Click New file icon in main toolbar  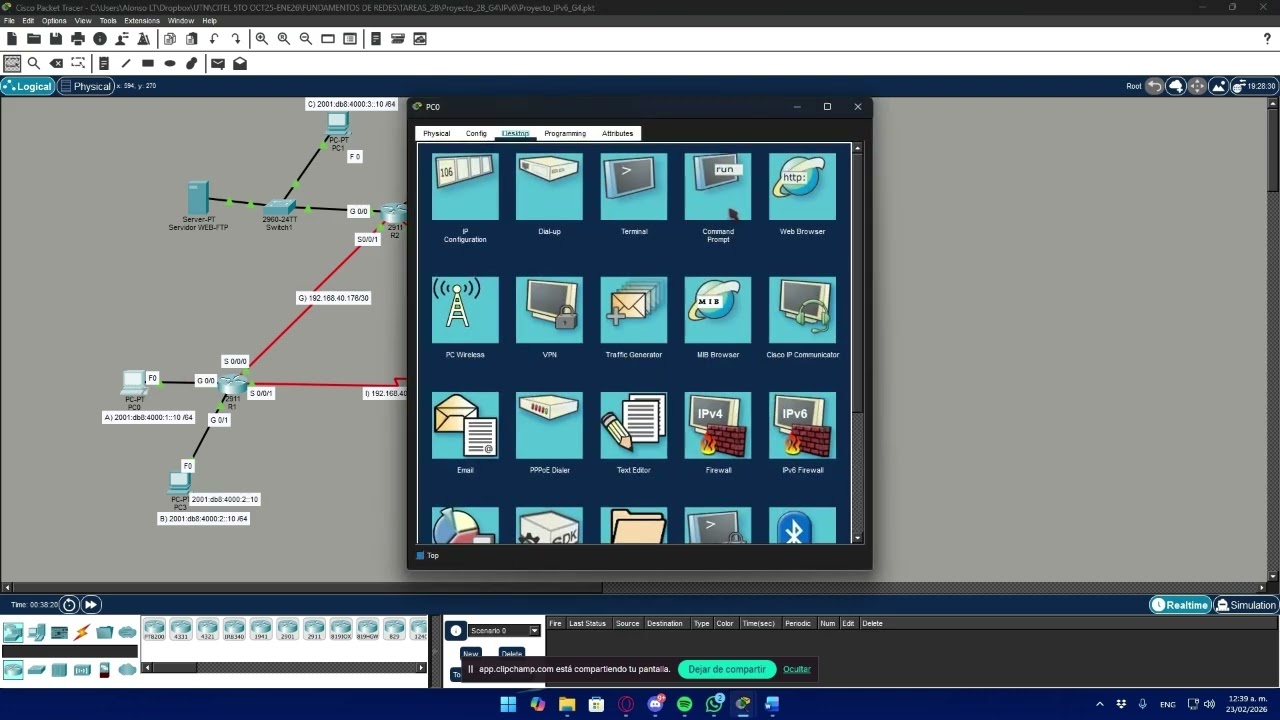coord(12,39)
